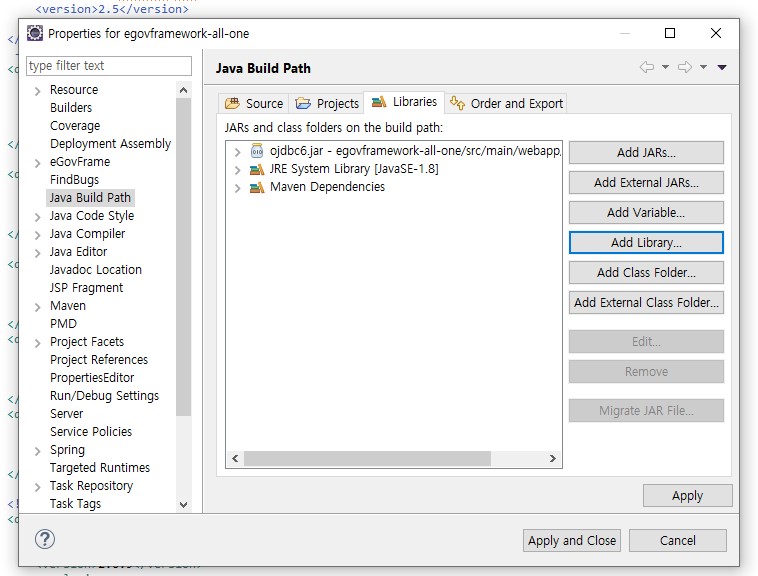Screen dimensions: 758x576
Task: Click the Add Library... button
Action: pos(646,243)
